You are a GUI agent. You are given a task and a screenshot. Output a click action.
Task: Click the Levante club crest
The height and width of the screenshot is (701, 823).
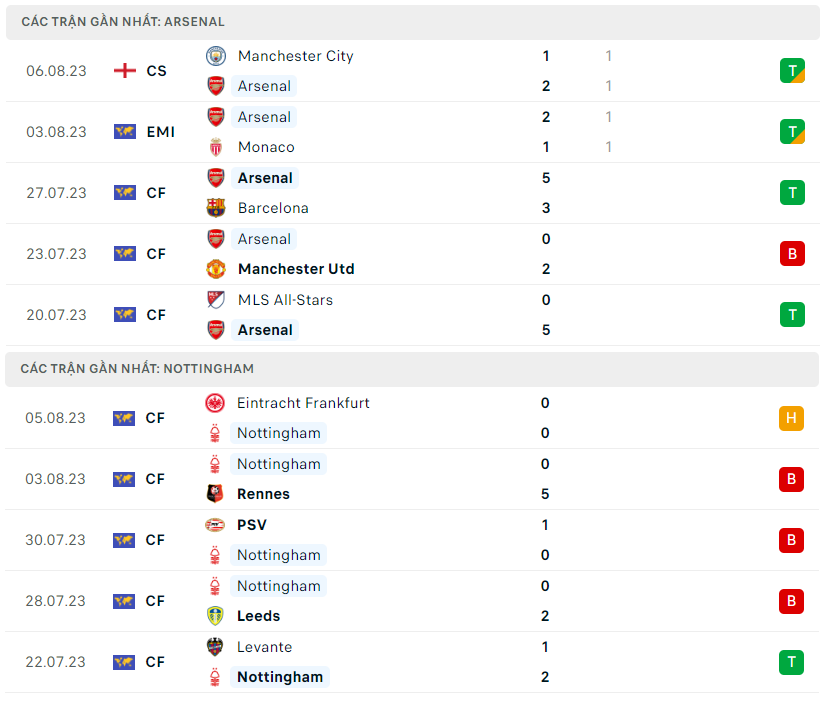tap(215, 647)
